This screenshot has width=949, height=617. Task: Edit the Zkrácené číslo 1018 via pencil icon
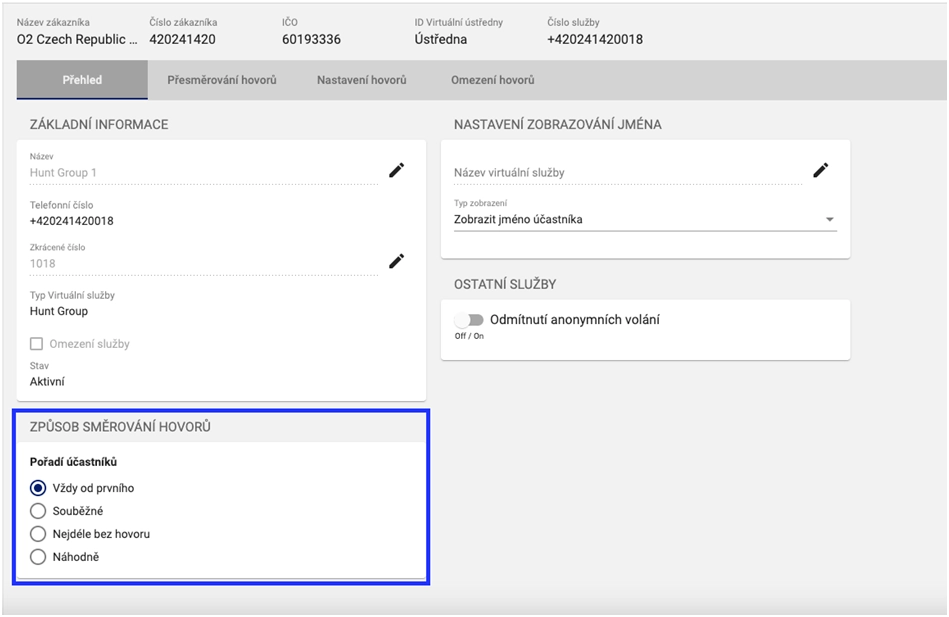point(397,262)
